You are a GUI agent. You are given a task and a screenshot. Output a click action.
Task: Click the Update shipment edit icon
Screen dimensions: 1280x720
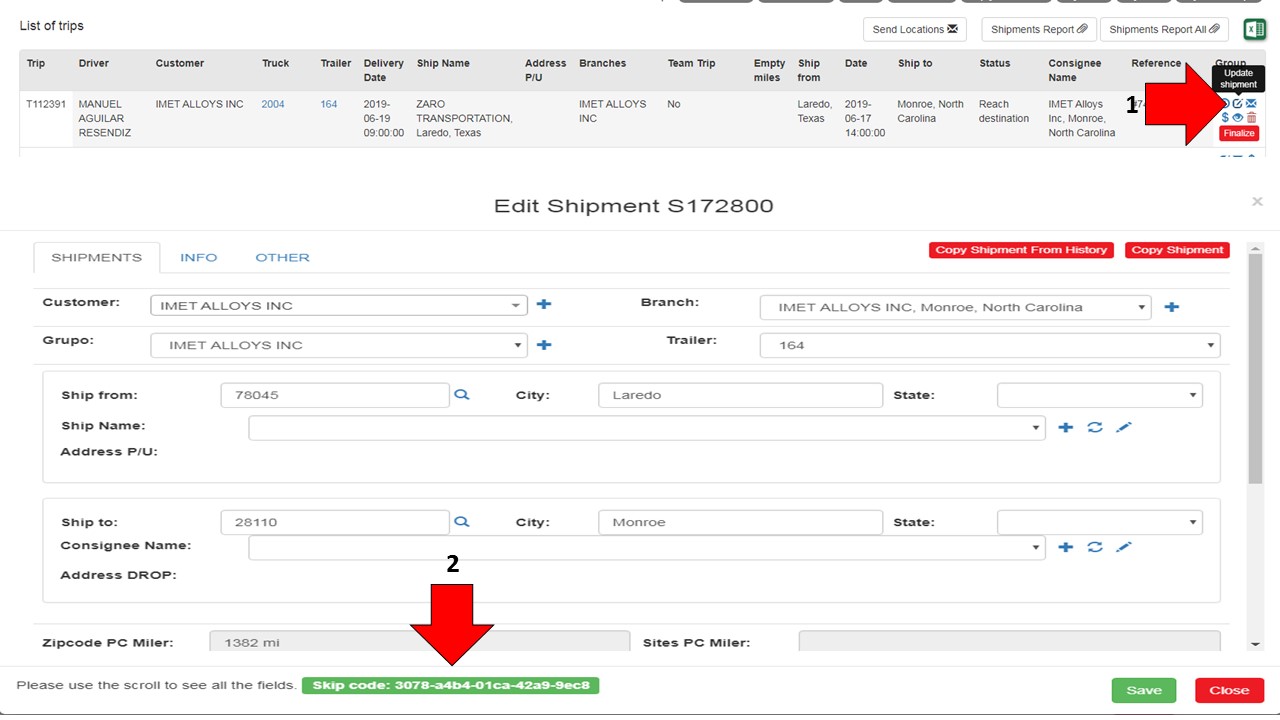(x=1238, y=104)
